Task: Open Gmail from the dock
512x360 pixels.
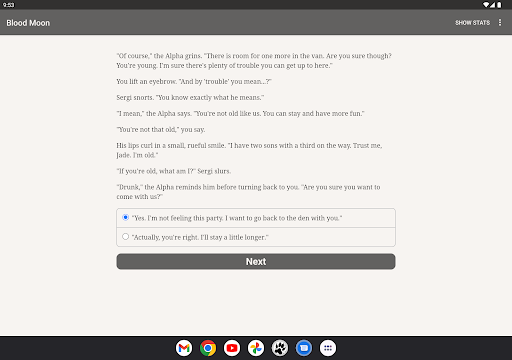Action: click(x=184, y=348)
